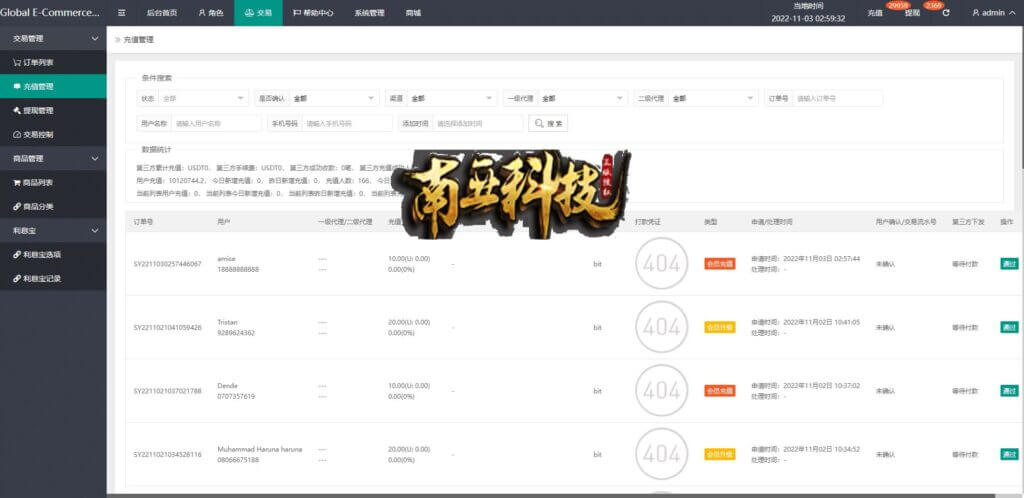
Task: Open the 二级代理 second-level agent dropdown
Action: pos(713,99)
